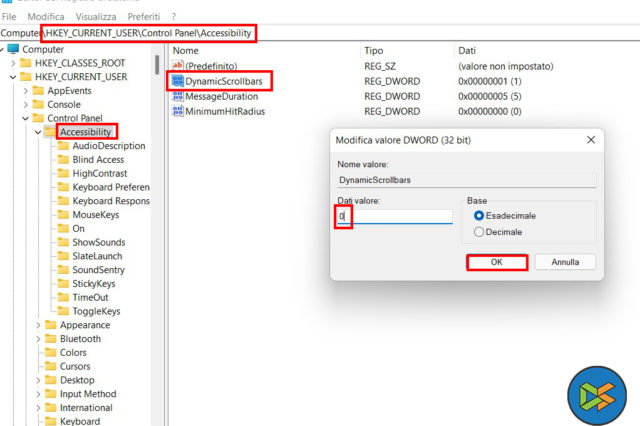Click the Nome valore field showing DynamicScrollbars
This screenshot has height=426, width=640.
(x=467, y=180)
